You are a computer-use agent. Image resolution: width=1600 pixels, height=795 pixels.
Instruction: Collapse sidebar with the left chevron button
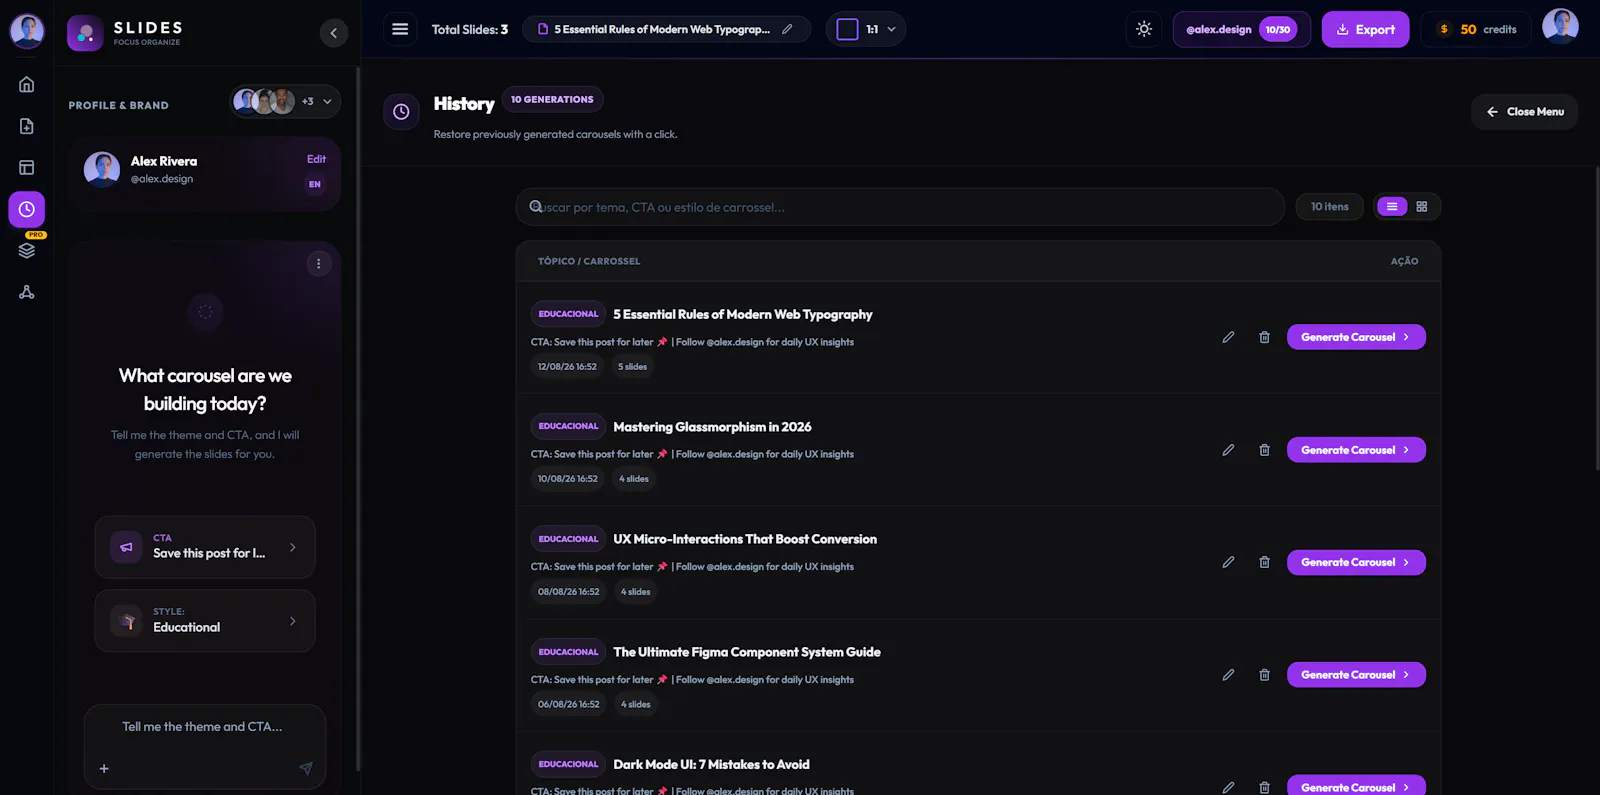pyautogui.click(x=334, y=33)
